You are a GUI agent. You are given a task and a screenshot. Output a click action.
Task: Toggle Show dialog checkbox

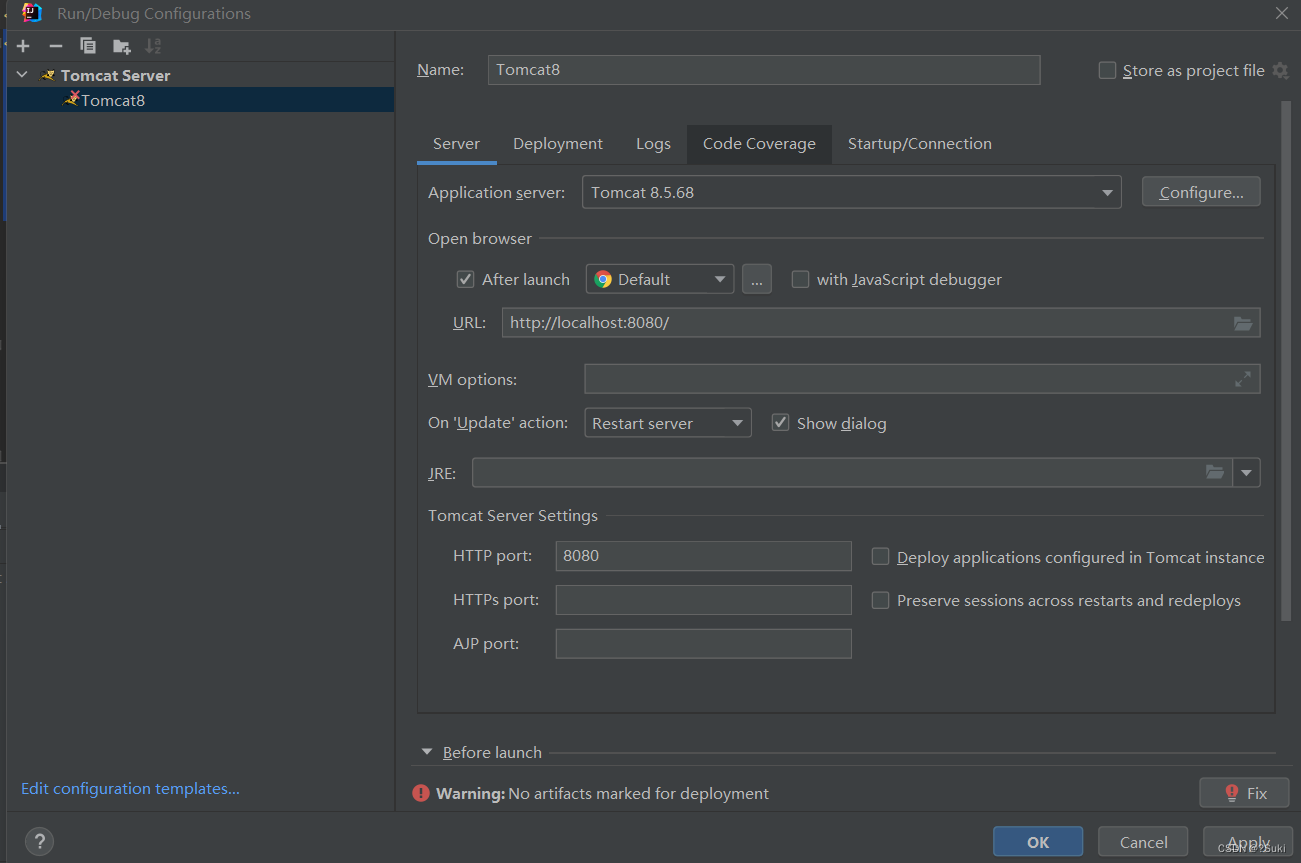[781, 423]
